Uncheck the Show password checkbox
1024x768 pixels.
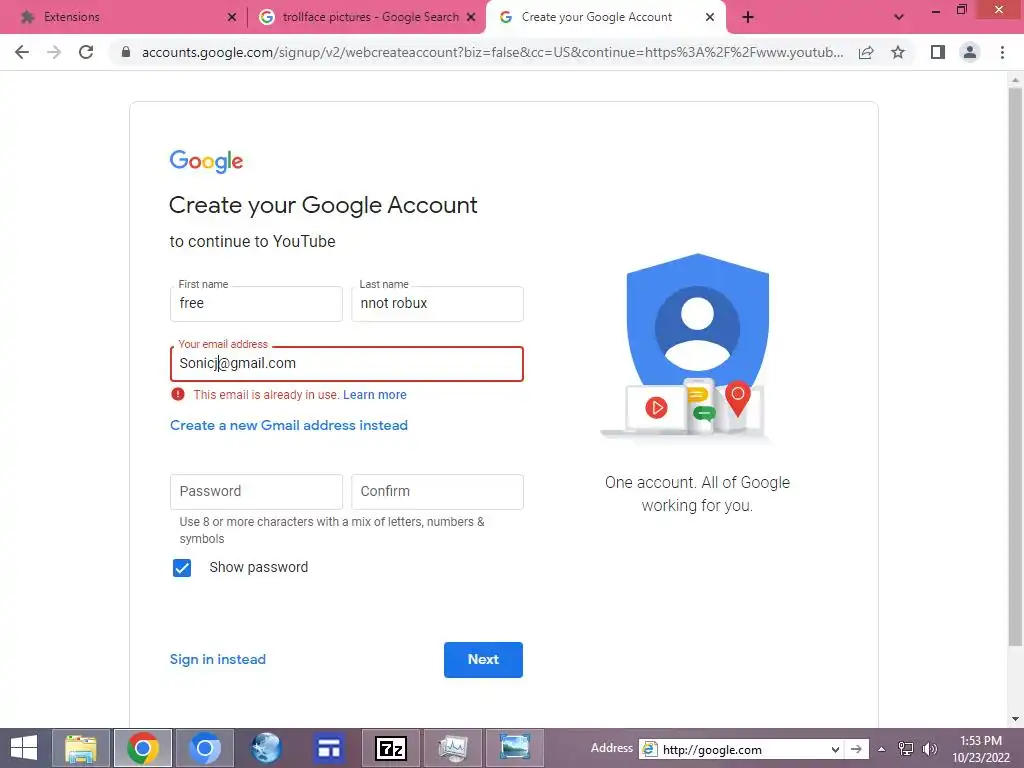182,568
